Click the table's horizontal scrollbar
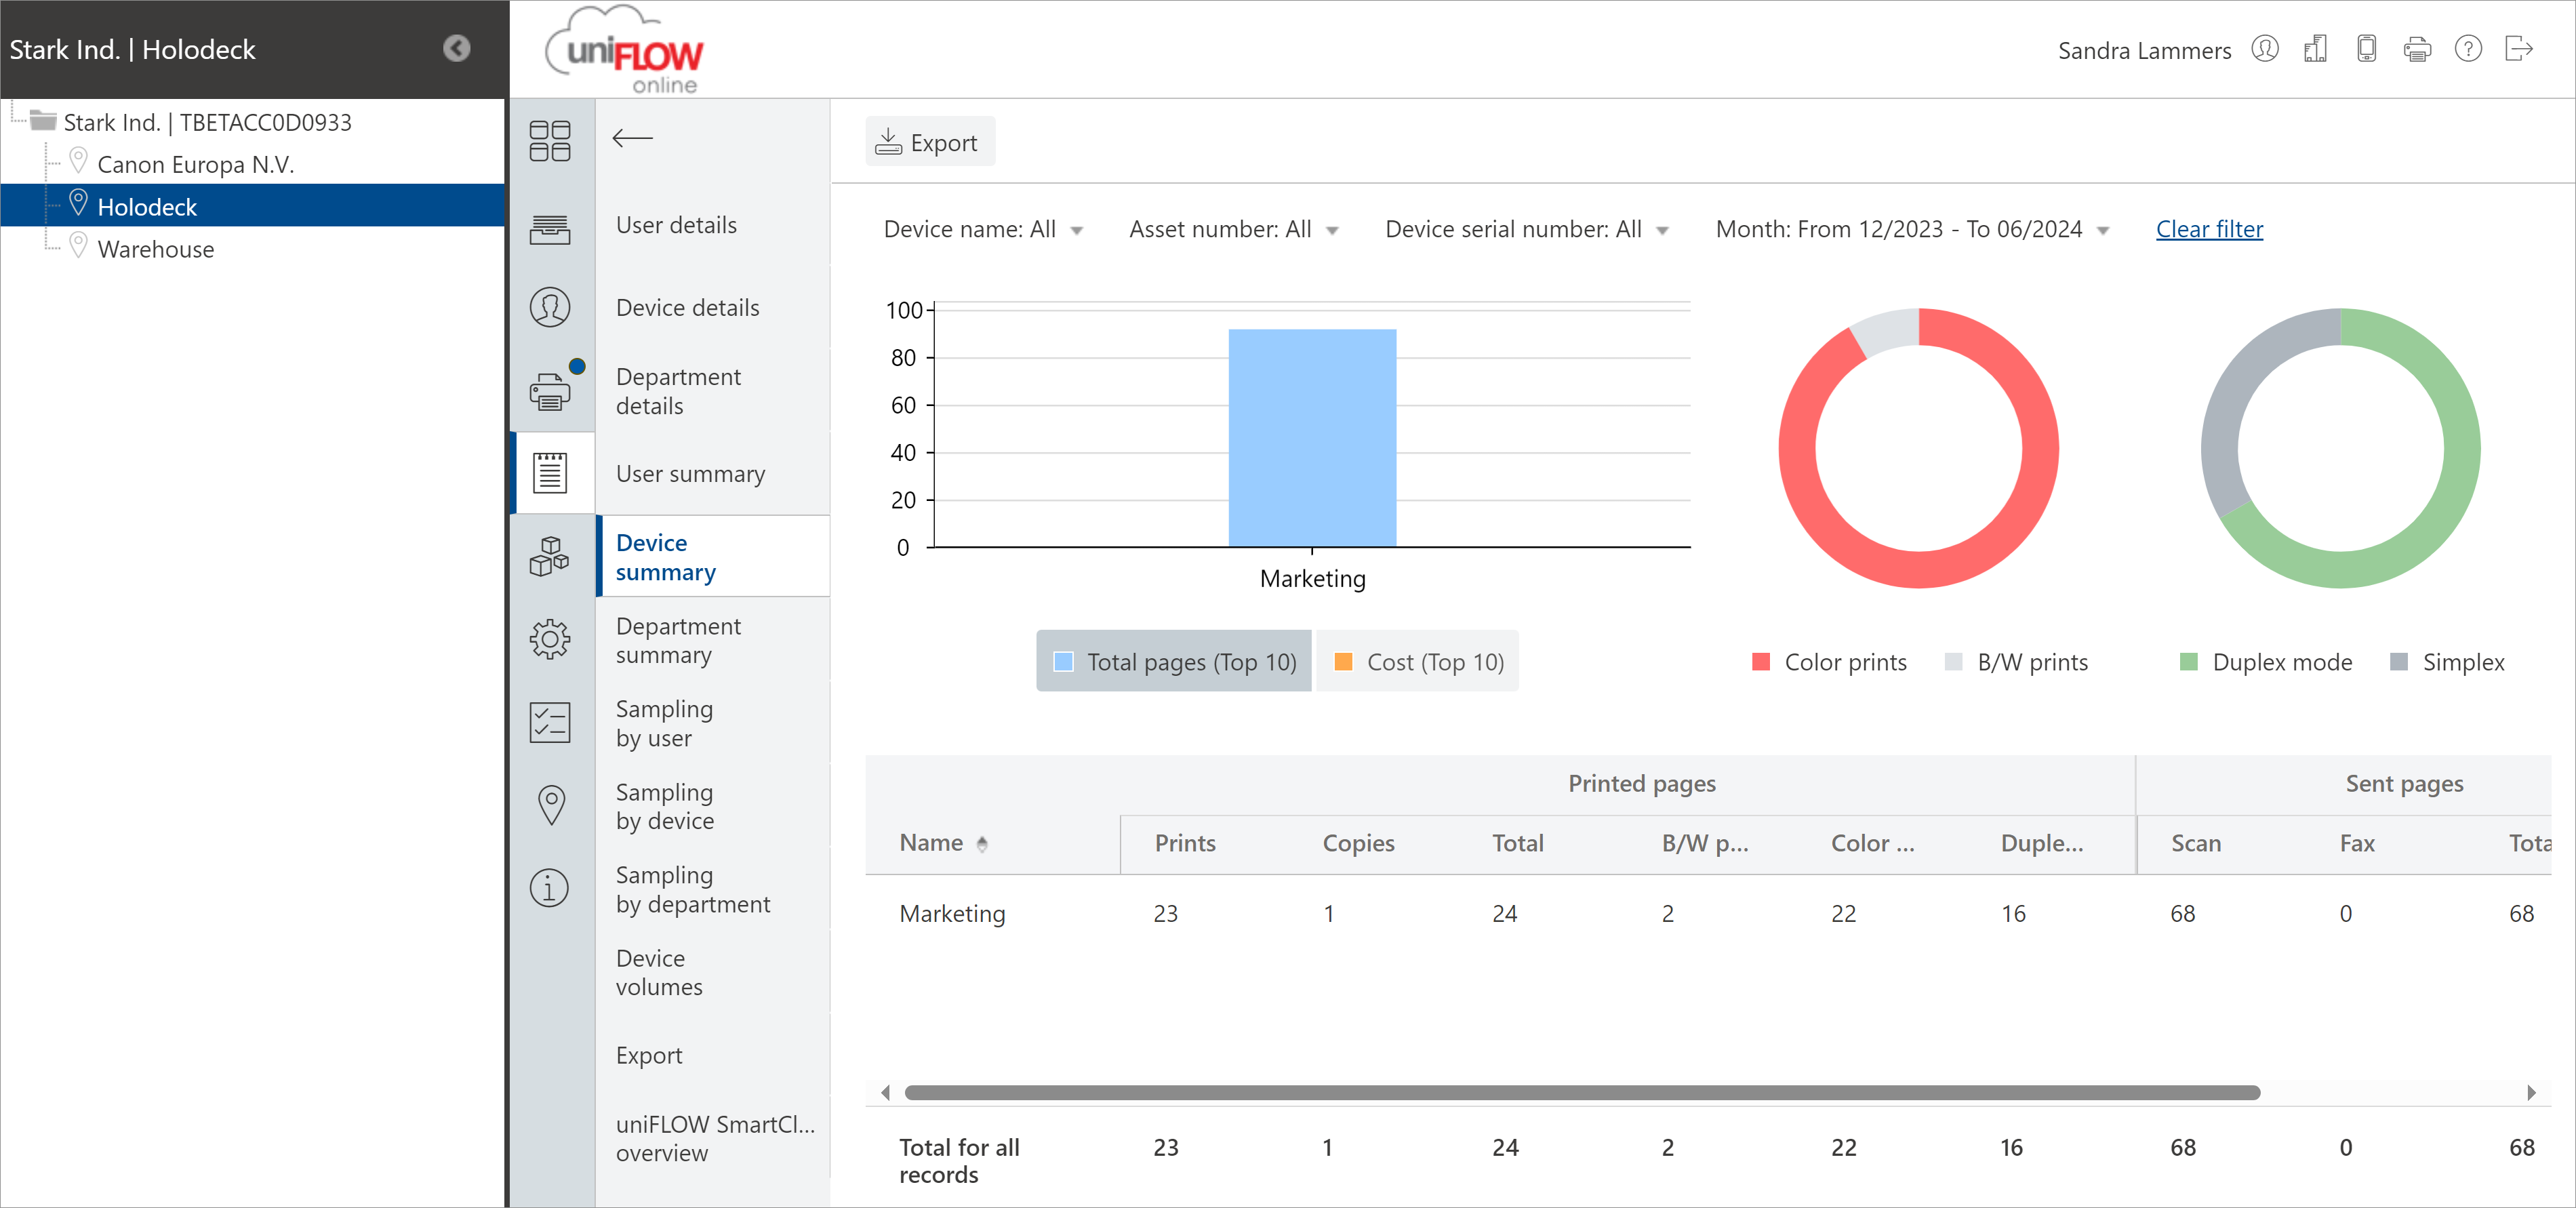2576x1208 pixels. (1581, 1093)
